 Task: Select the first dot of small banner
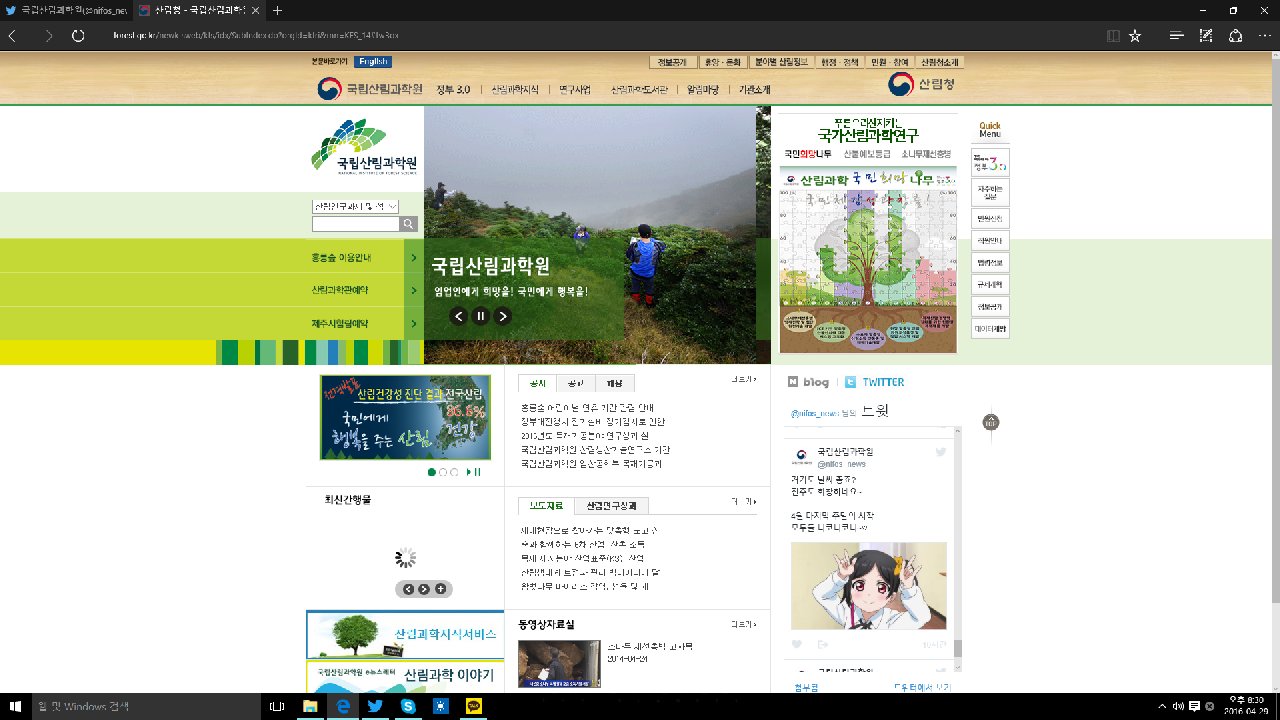tap(432, 472)
